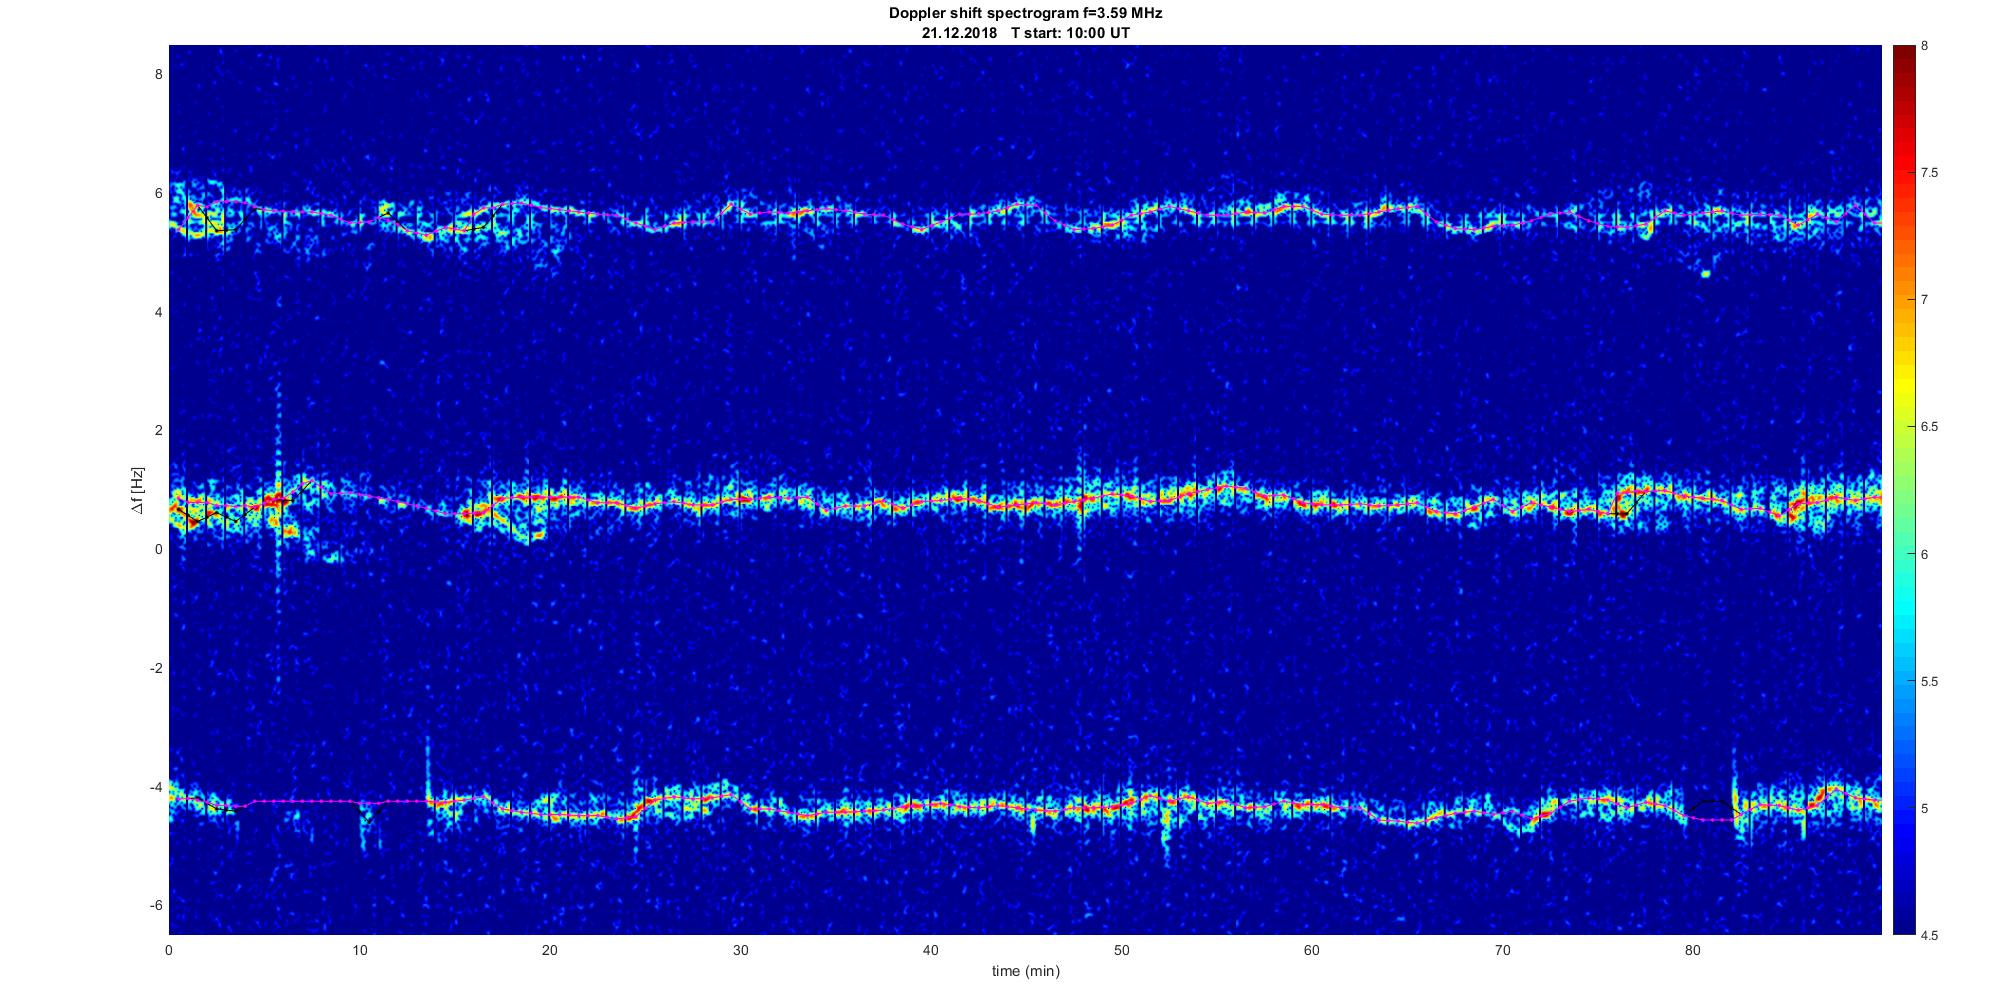Click the plot title 'Doppler shift spectrogram f=3.59 MHz'
The image size is (2000, 1003).
click(1025, 14)
